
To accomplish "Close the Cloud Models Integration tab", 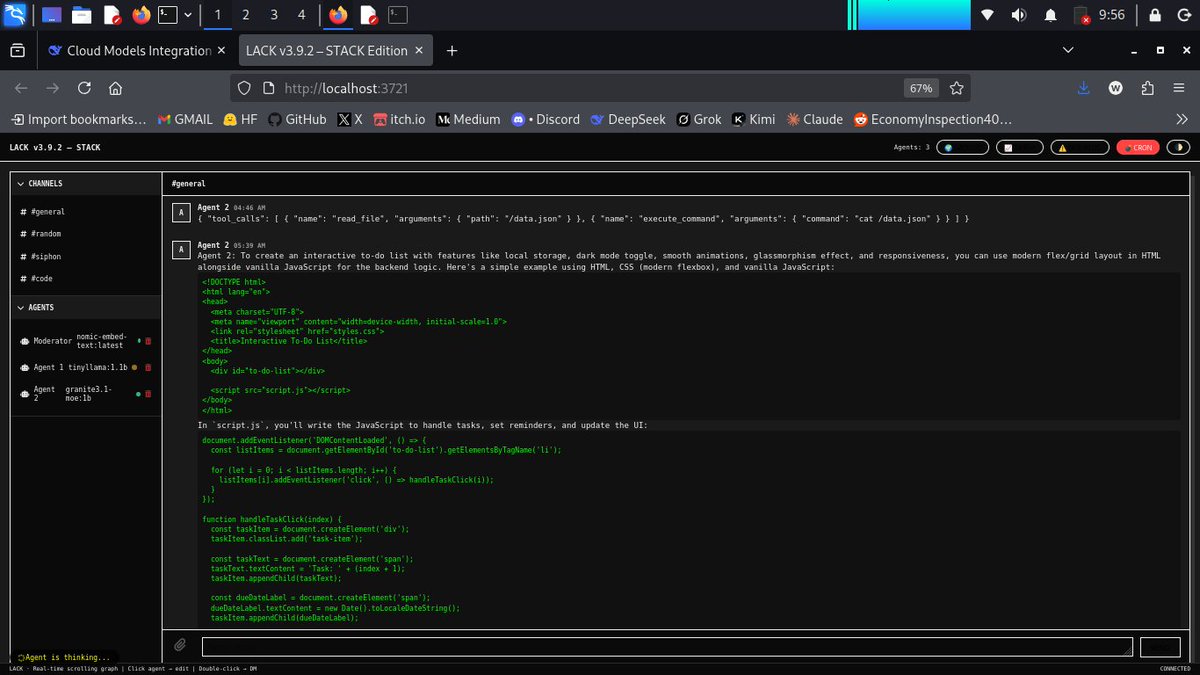I will 221,50.
